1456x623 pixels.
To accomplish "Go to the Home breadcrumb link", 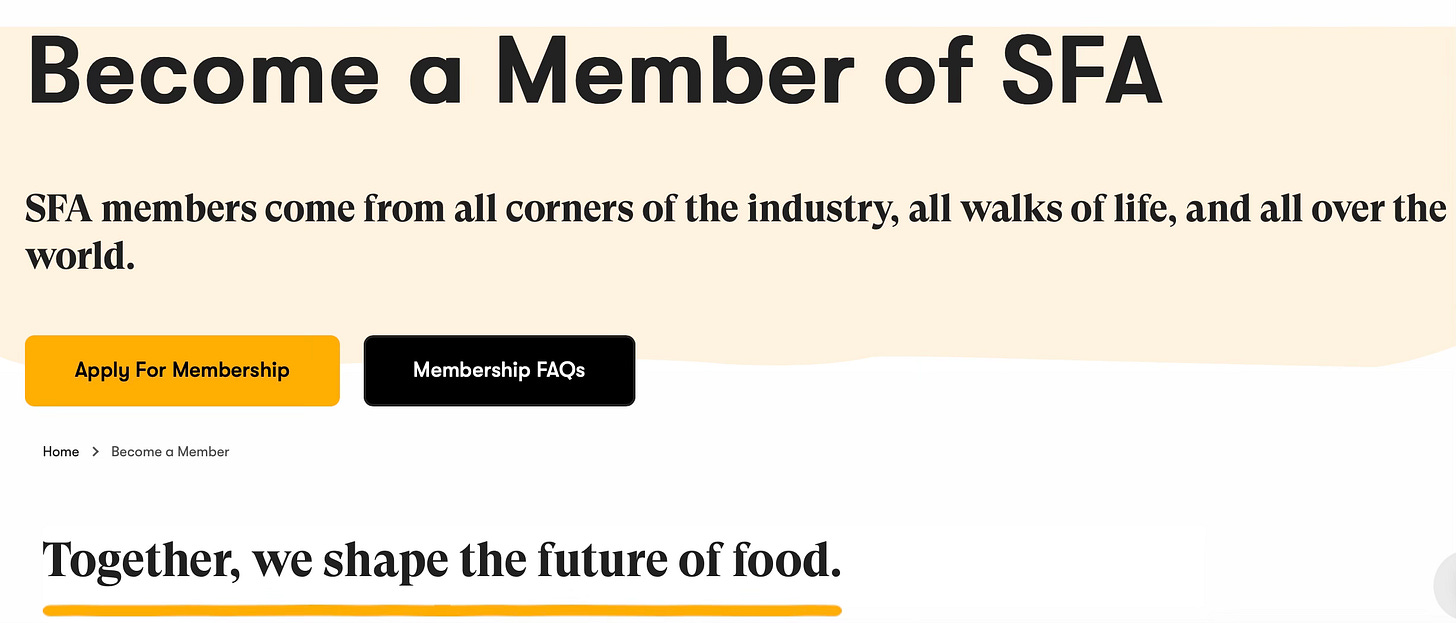I will [61, 452].
